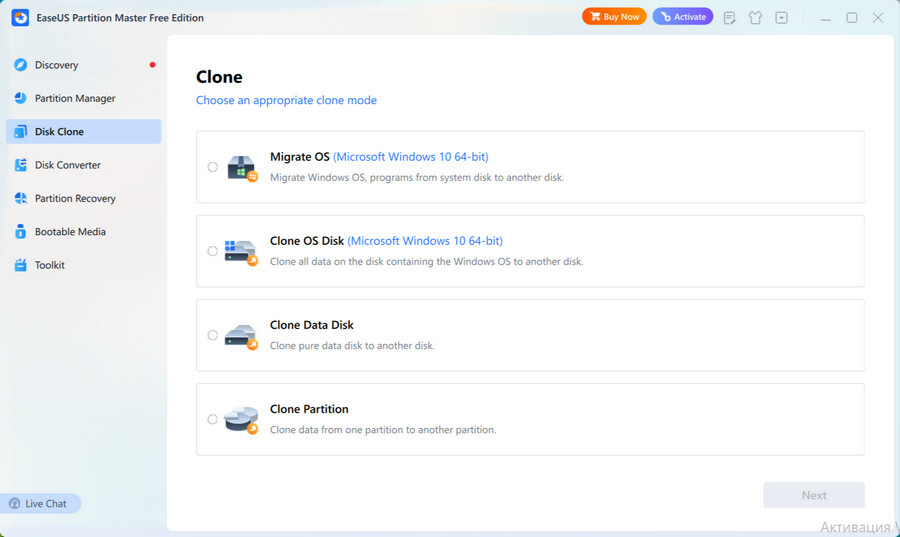Image resolution: width=900 pixels, height=537 pixels.
Task: Close the EaseUS window
Action: (878, 18)
